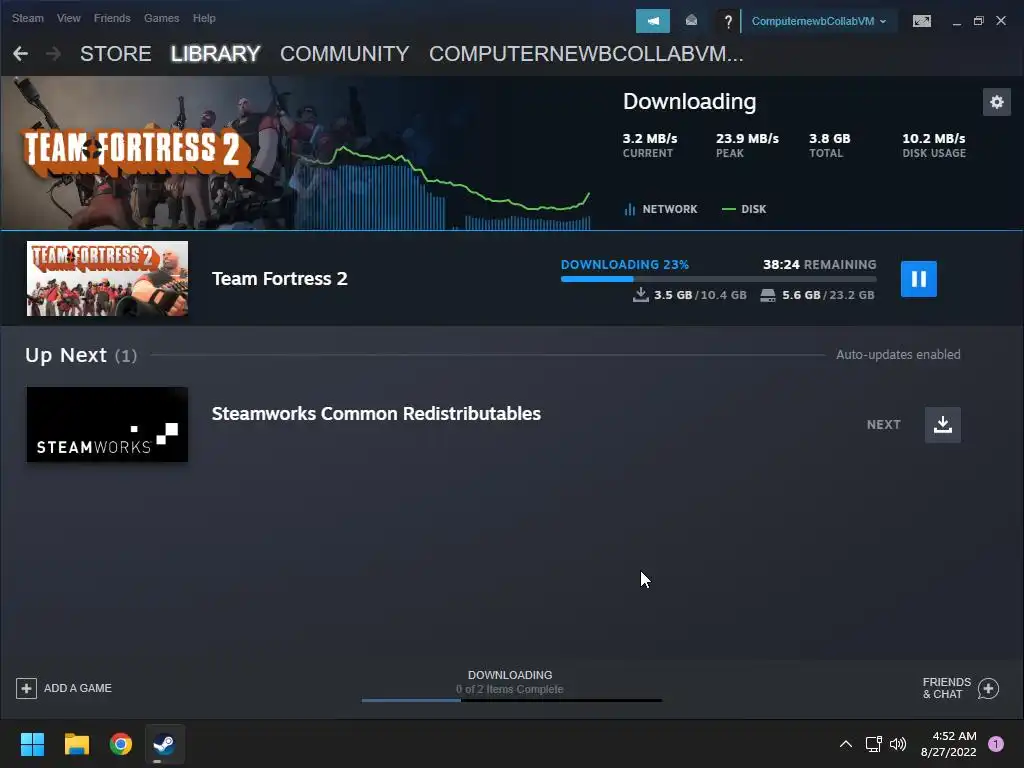The width and height of the screenshot is (1024, 768).
Task: Click the Team Fortress 2 thumbnail
Action: [107, 279]
